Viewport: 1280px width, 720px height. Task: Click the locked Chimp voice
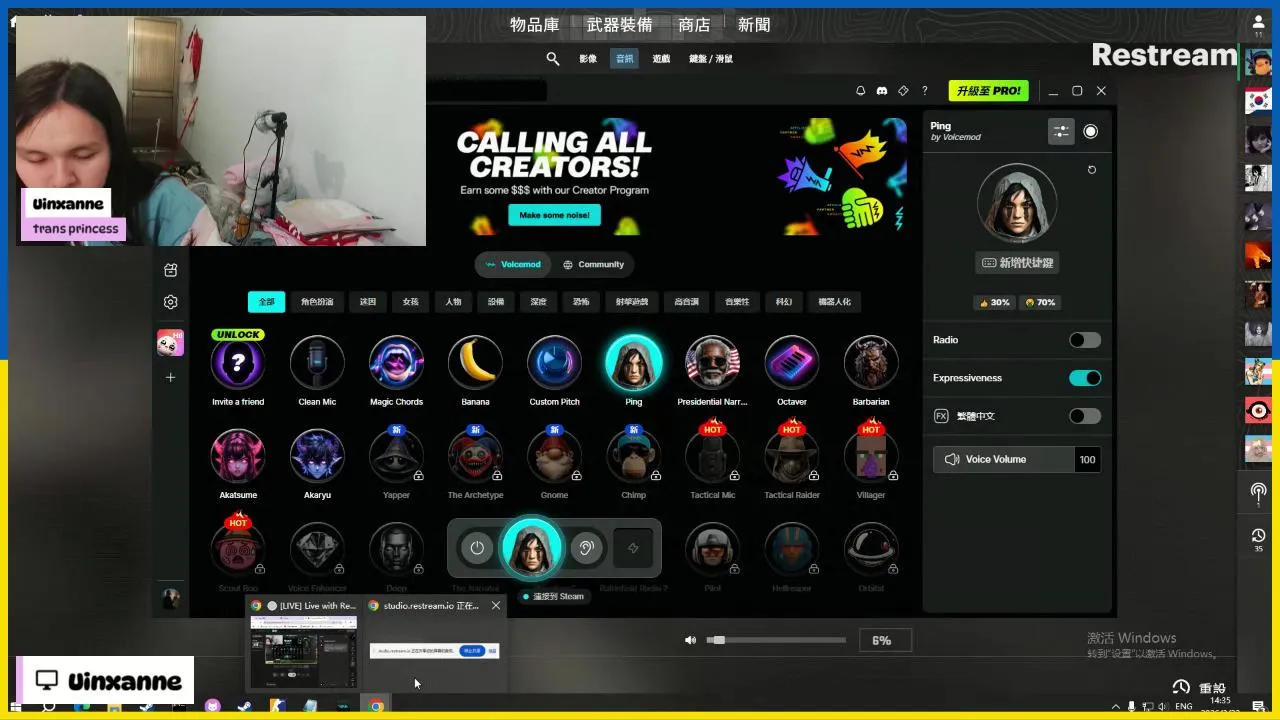pyautogui.click(x=633, y=456)
